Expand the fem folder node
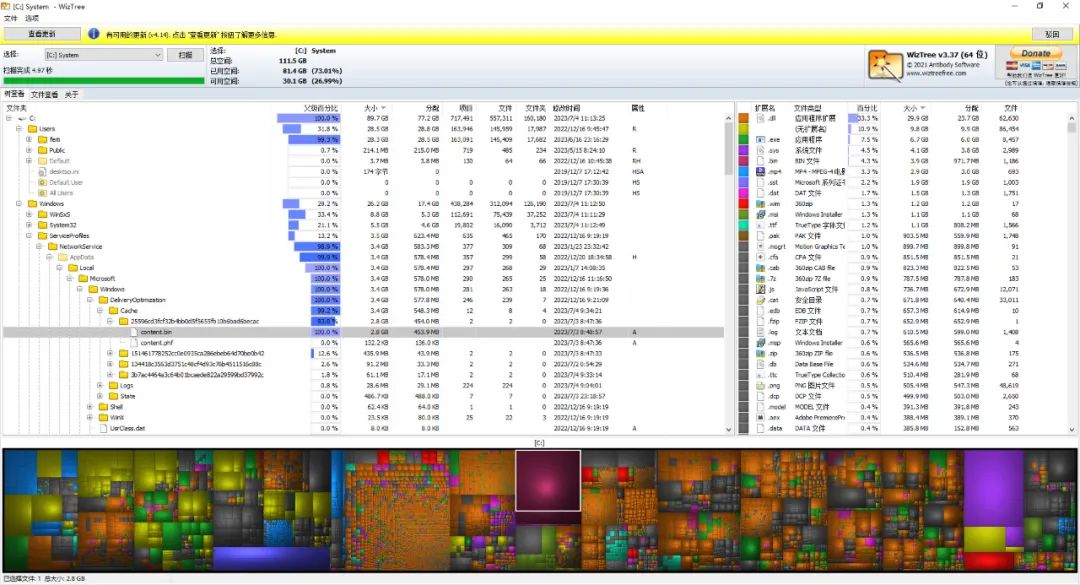The width and height of the screenshot is (1080, 585). pos(29,139)
